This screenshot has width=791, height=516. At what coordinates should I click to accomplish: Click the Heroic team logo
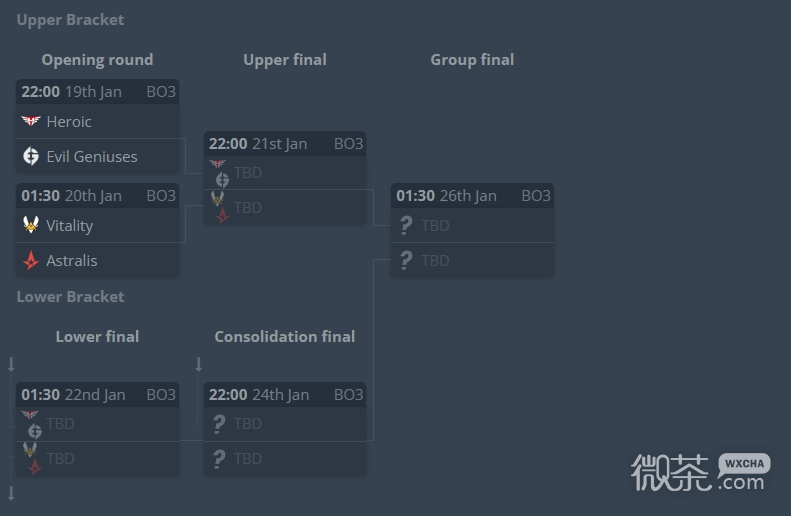tap(31, 121)
